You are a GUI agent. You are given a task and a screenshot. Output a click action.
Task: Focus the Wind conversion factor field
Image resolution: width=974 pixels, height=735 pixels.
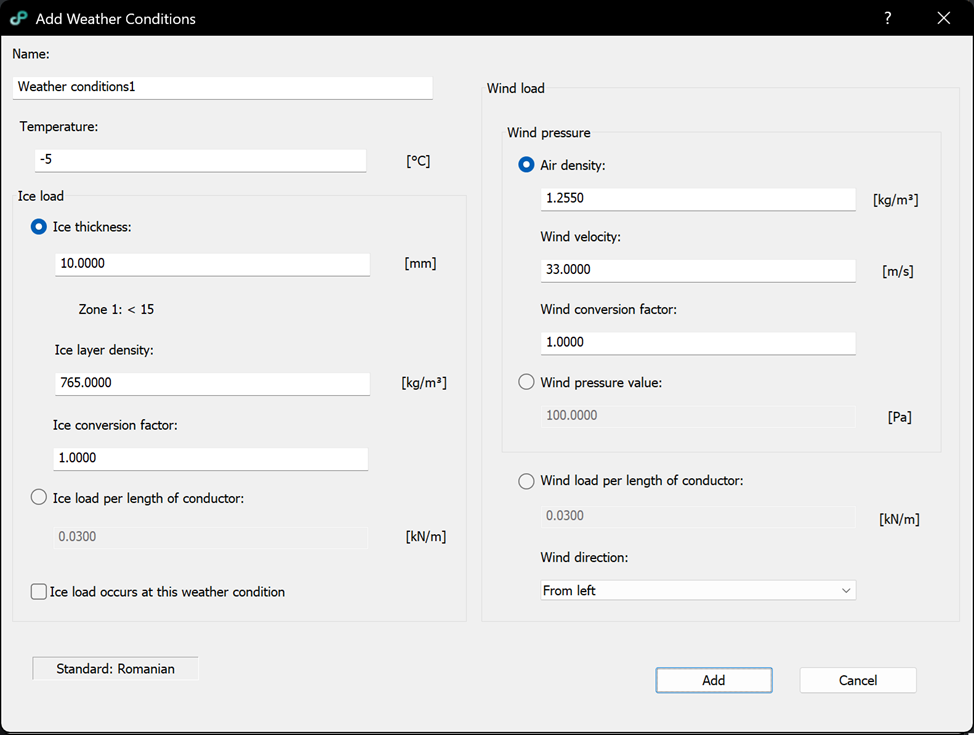coord(697,343)
